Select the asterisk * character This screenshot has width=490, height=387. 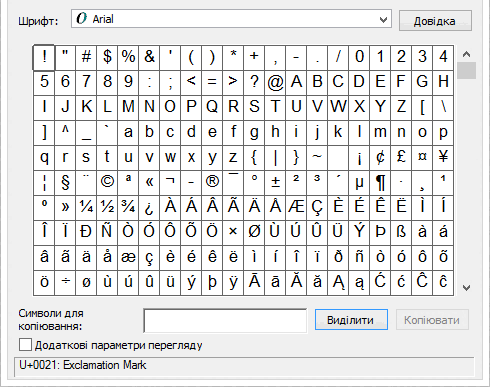(x=233, y=57)
